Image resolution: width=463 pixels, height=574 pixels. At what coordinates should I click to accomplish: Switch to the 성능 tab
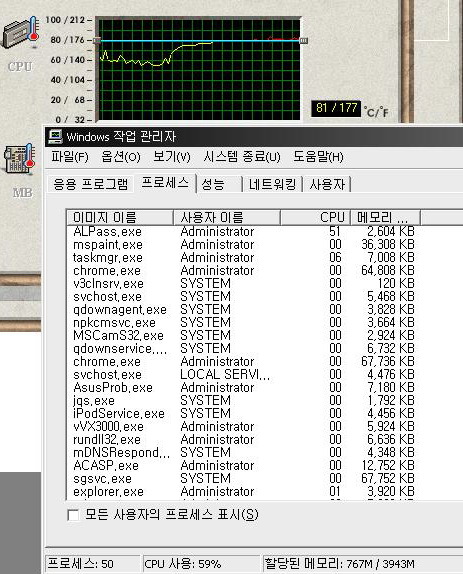coord(220,184)
